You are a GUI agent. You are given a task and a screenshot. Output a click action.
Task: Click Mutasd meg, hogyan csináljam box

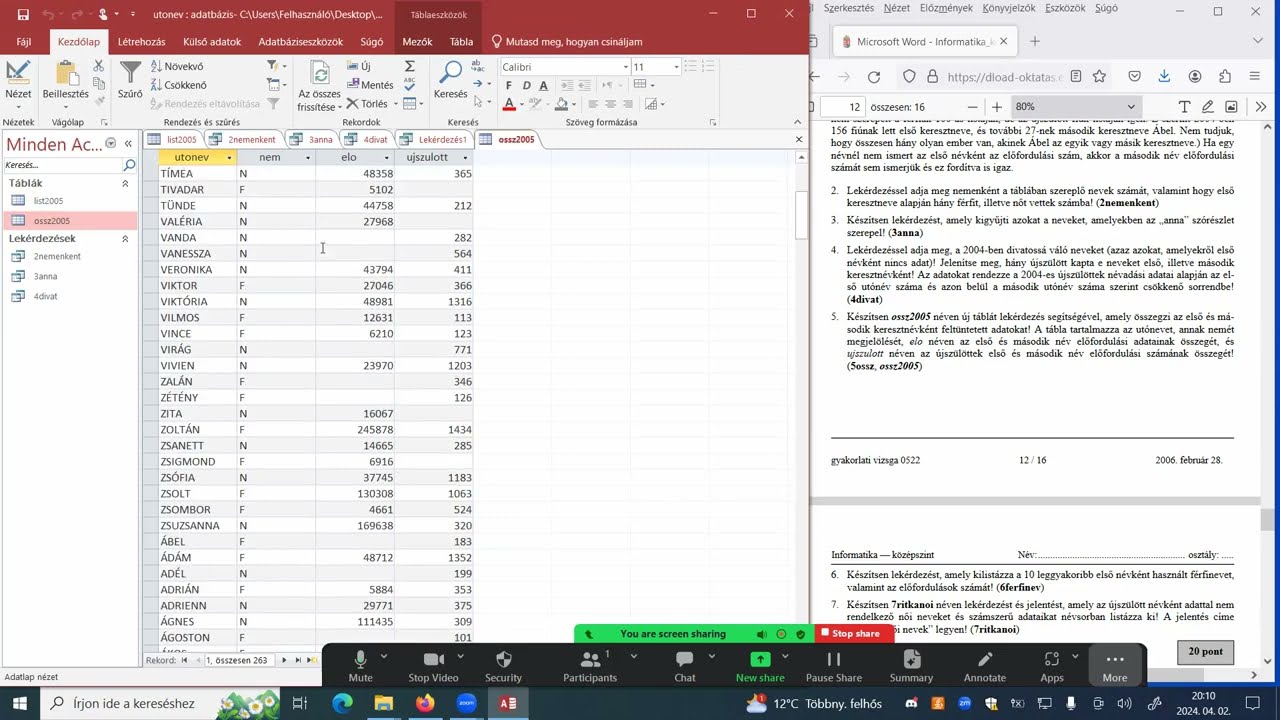[567, 42]
